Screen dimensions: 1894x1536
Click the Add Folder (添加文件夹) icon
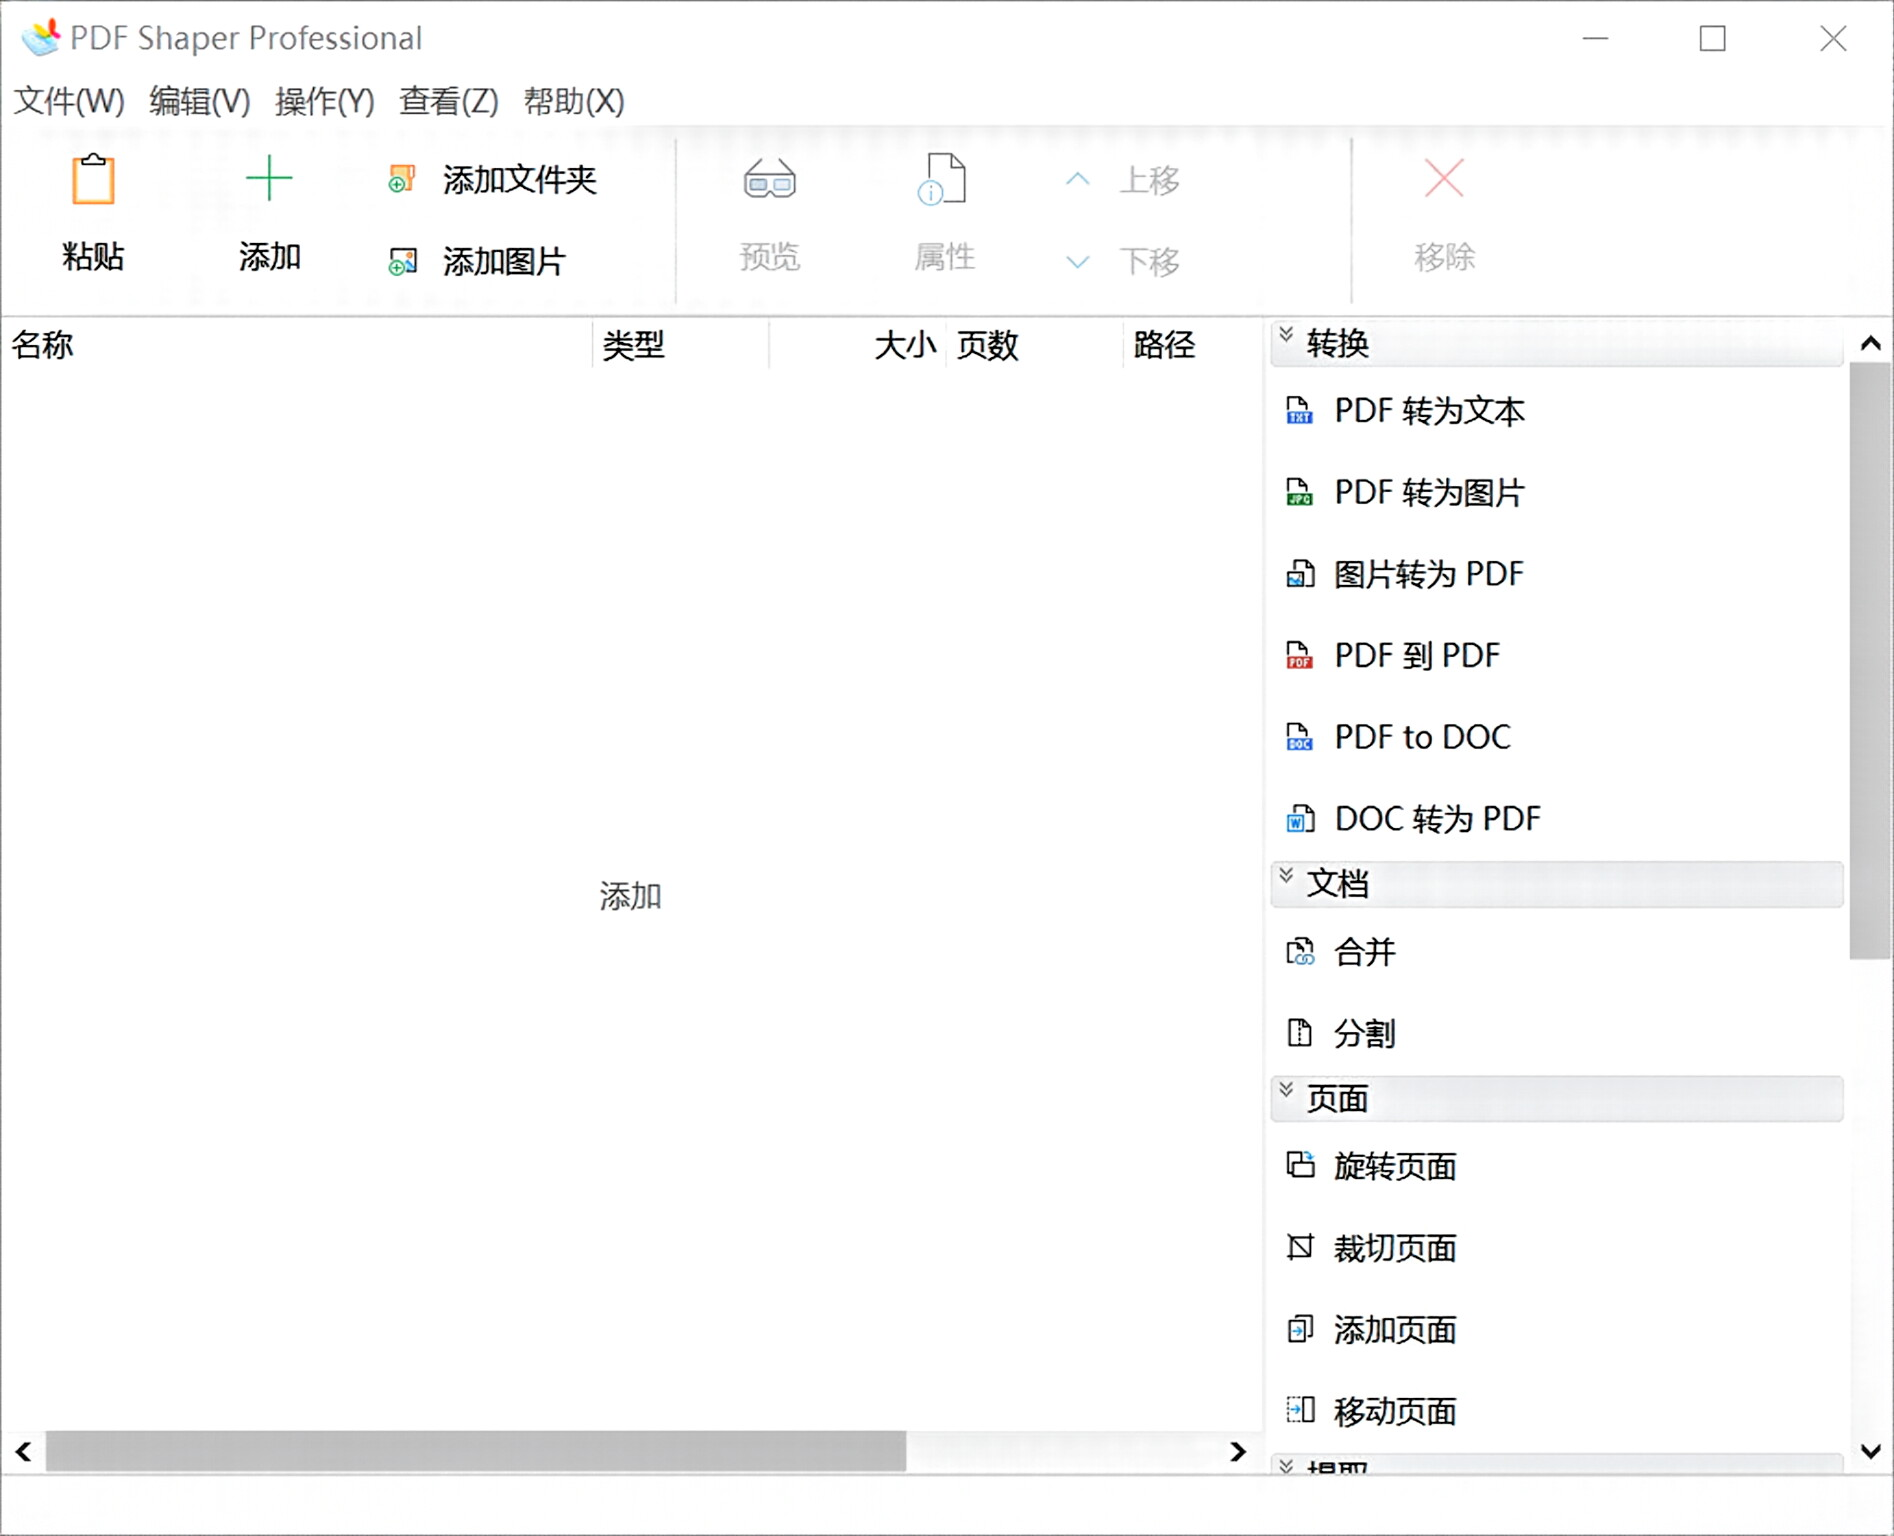(x=402, y=179)
